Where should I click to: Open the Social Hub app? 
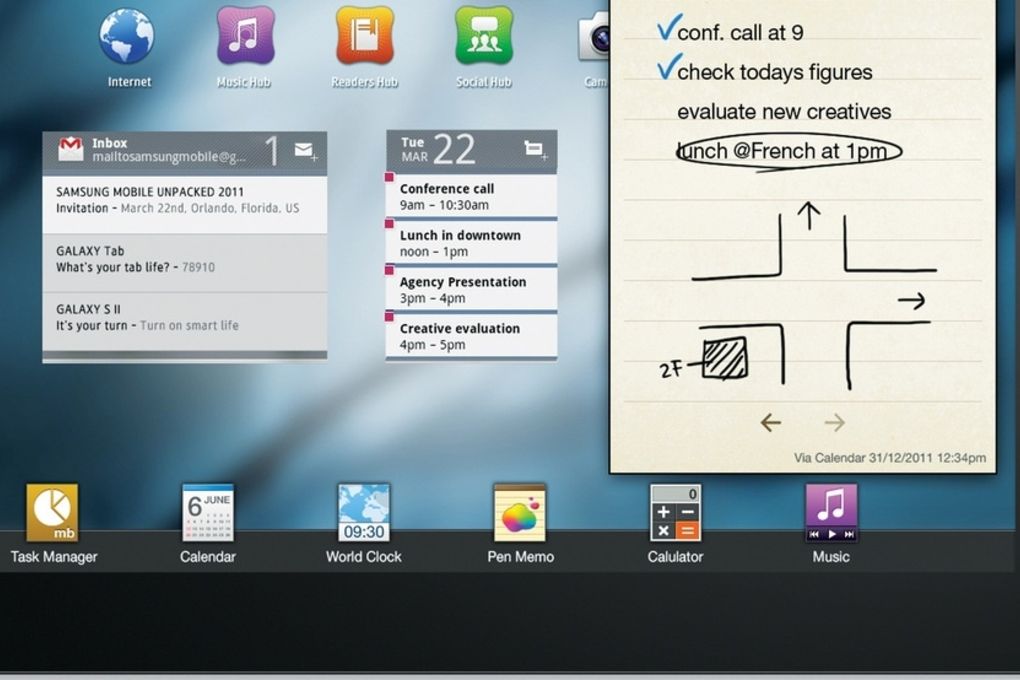[484, 36]
